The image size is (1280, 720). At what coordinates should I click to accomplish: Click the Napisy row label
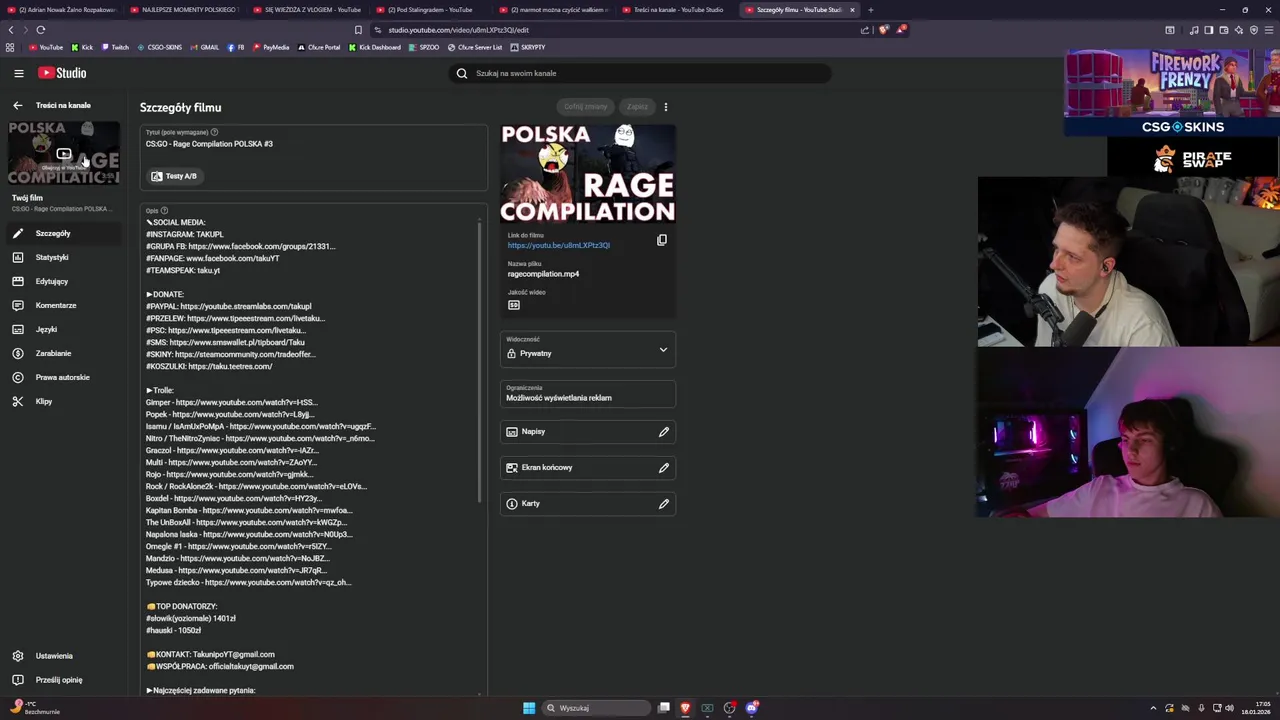[533, 432]
